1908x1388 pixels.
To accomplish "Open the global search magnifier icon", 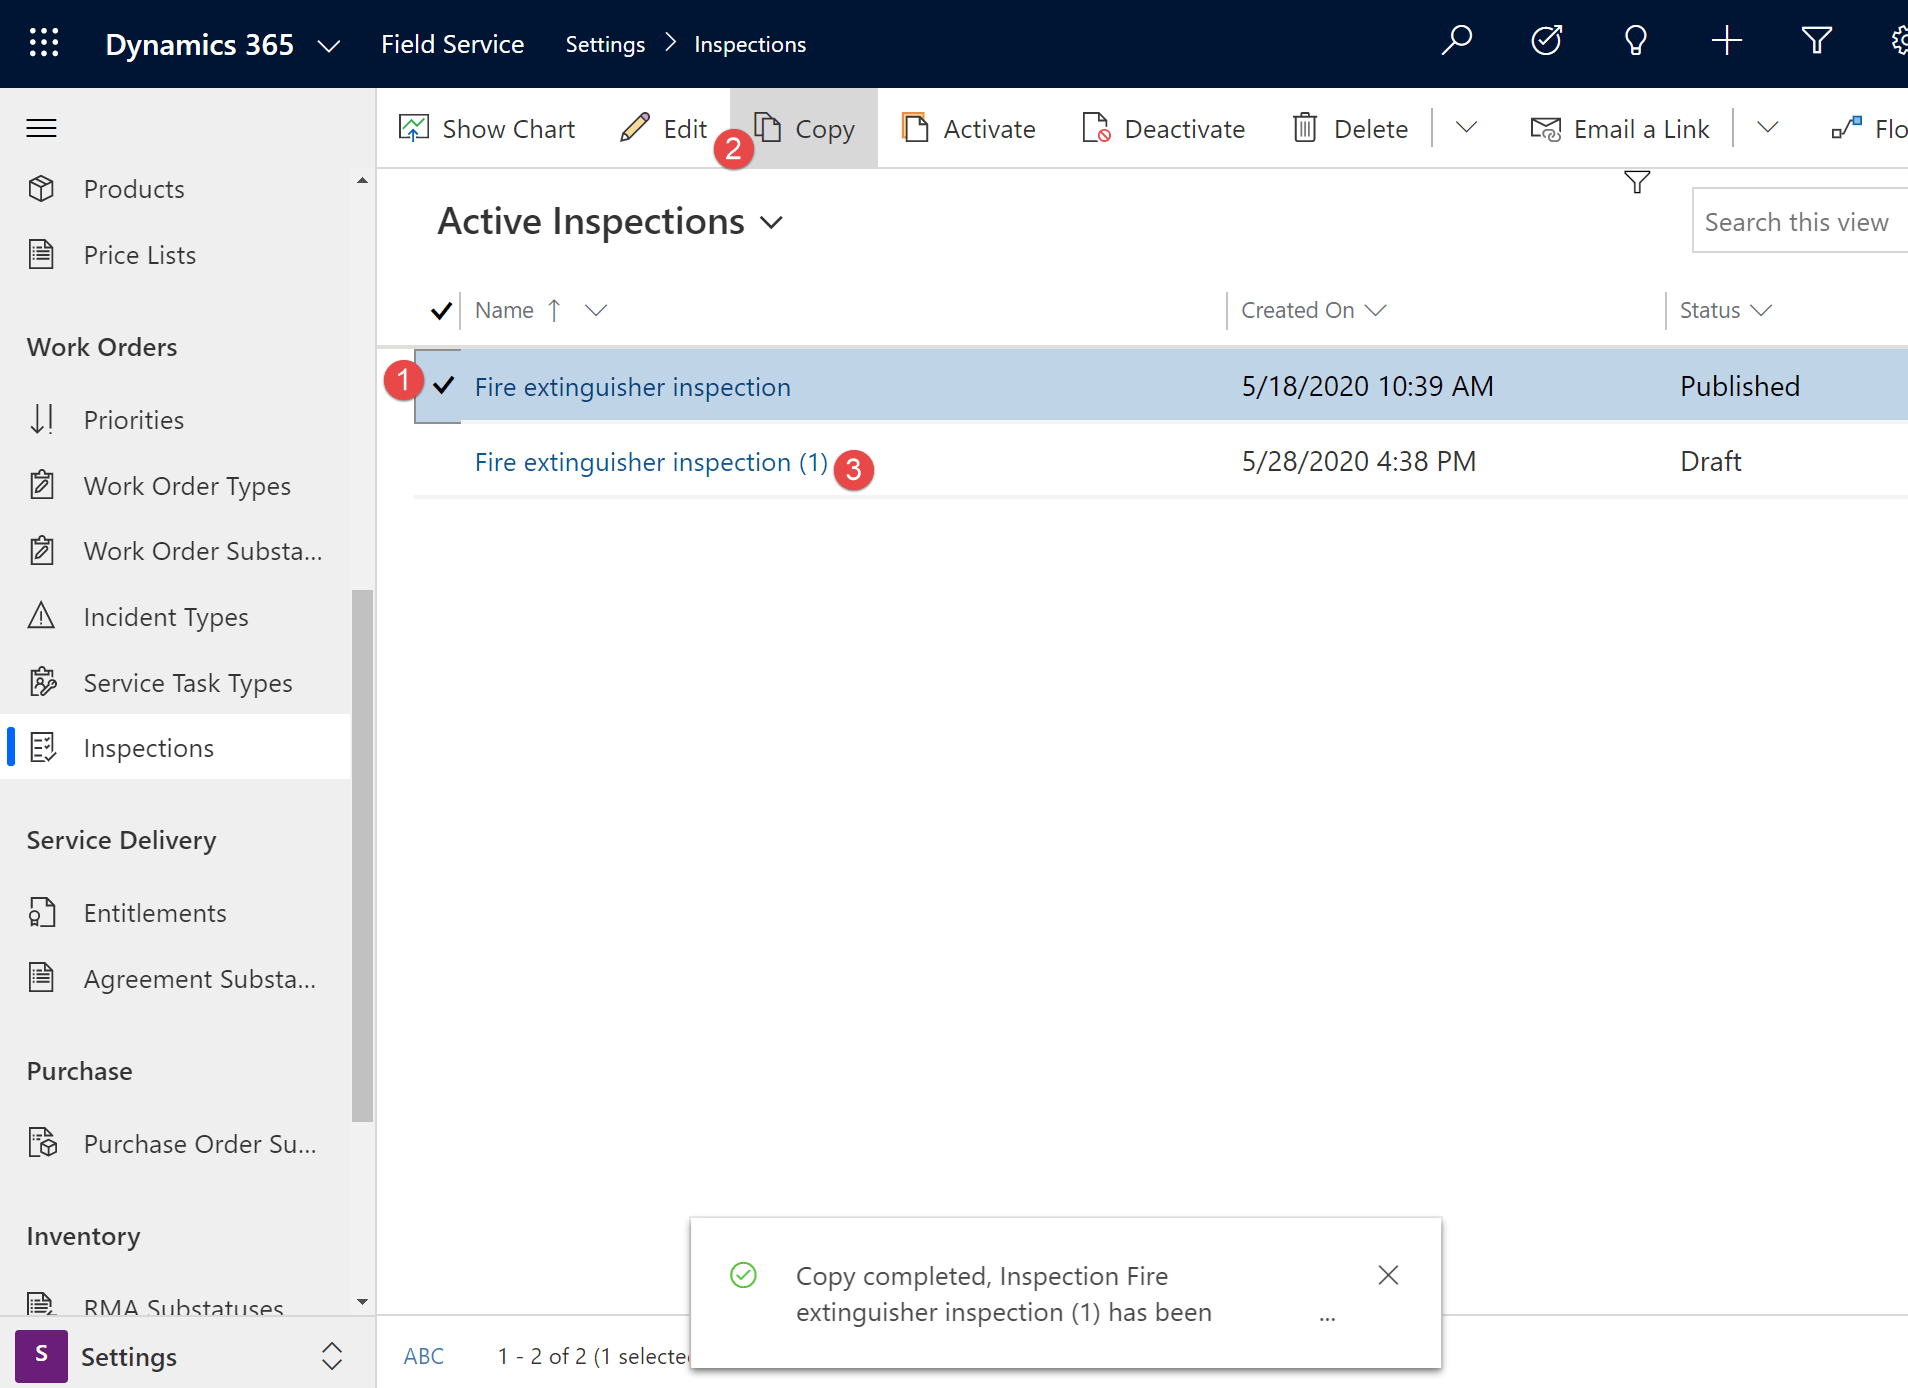I will point(1456,42).
